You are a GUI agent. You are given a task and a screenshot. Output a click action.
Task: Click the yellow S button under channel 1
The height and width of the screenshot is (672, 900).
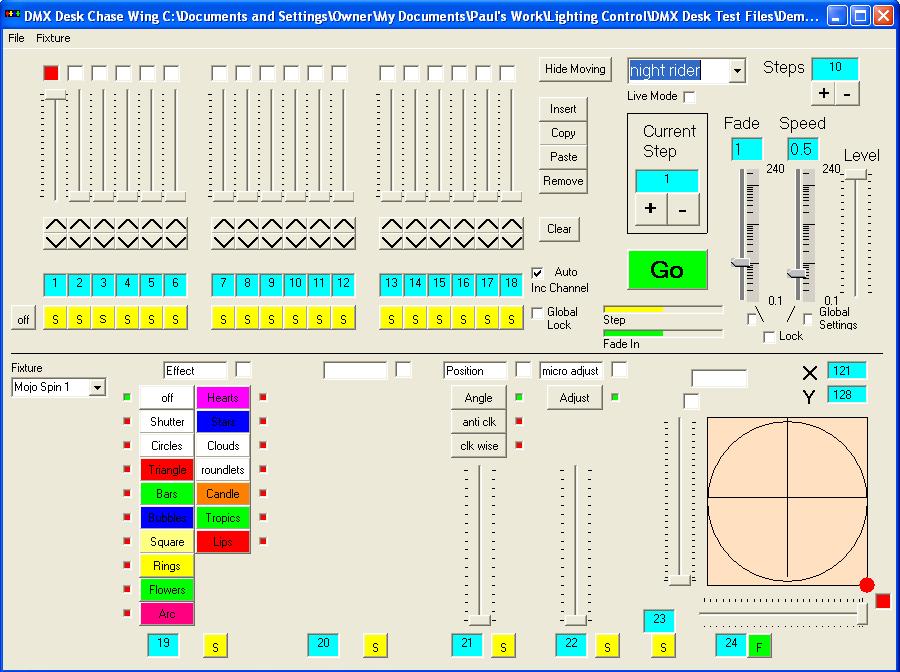(55, 318)
